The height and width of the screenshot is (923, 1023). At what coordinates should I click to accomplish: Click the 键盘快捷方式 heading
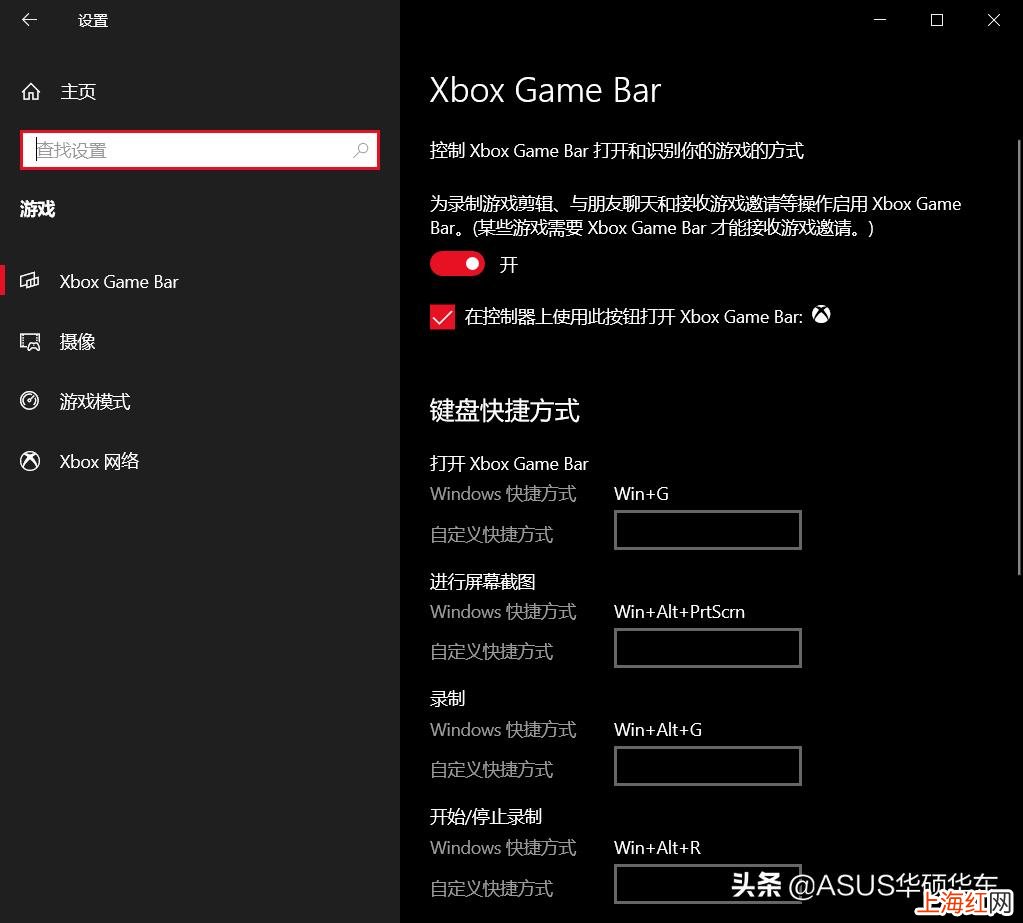coord(504,411)
